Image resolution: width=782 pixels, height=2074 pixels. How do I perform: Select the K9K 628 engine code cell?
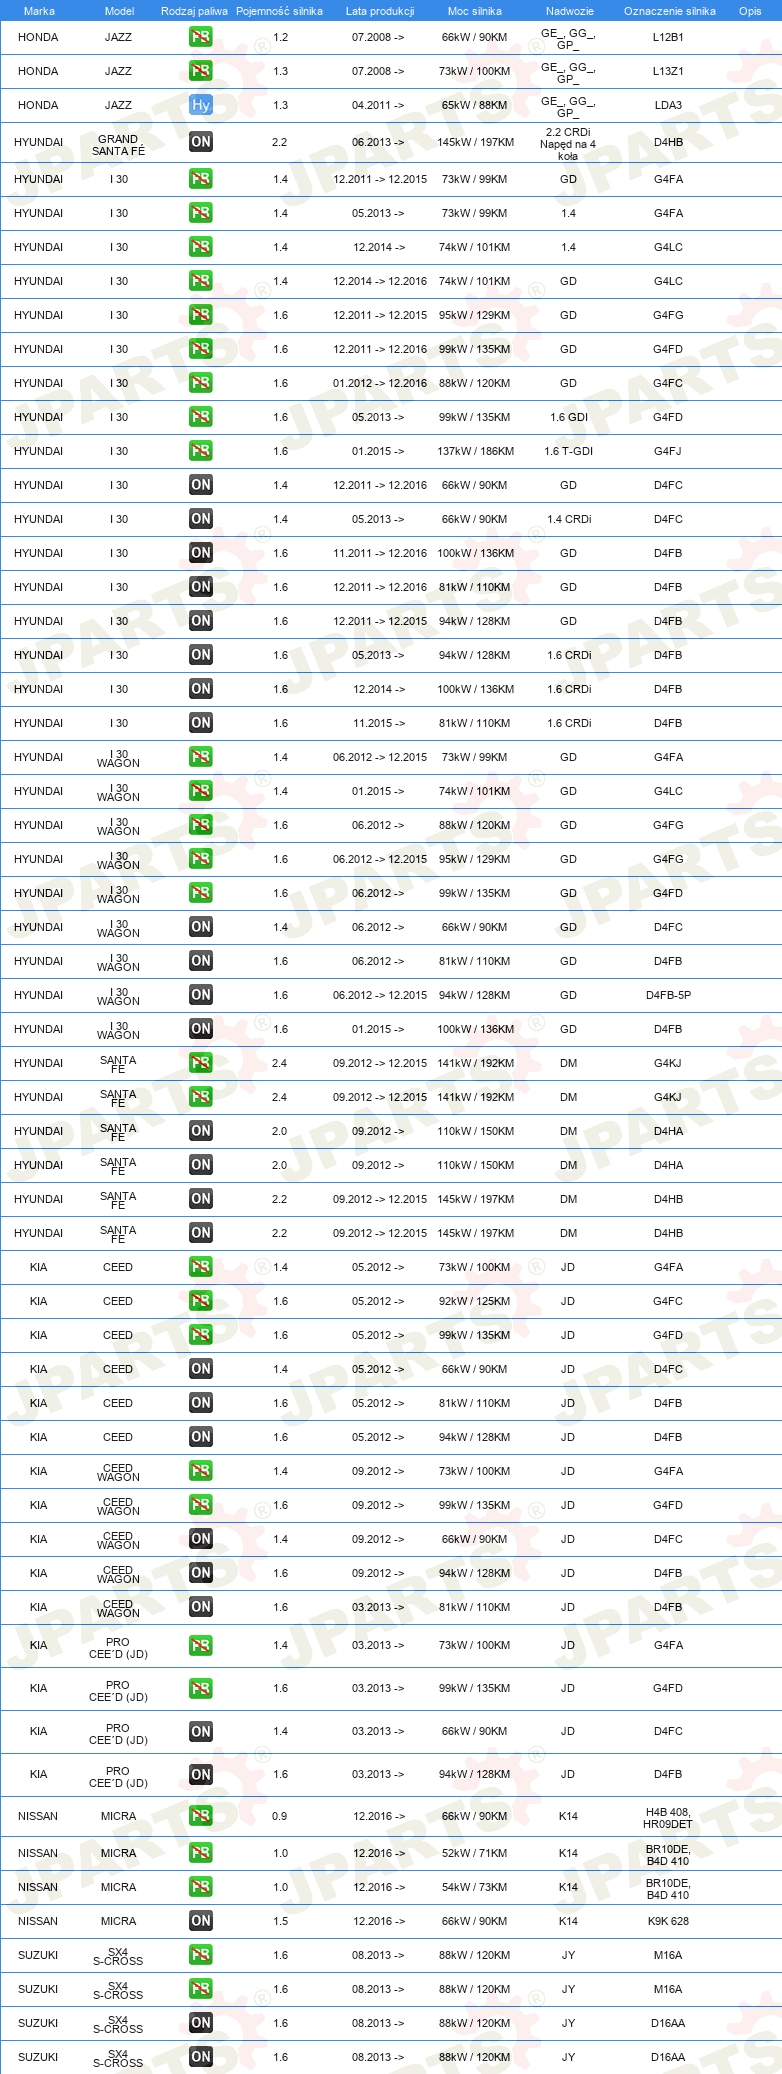668,1921
